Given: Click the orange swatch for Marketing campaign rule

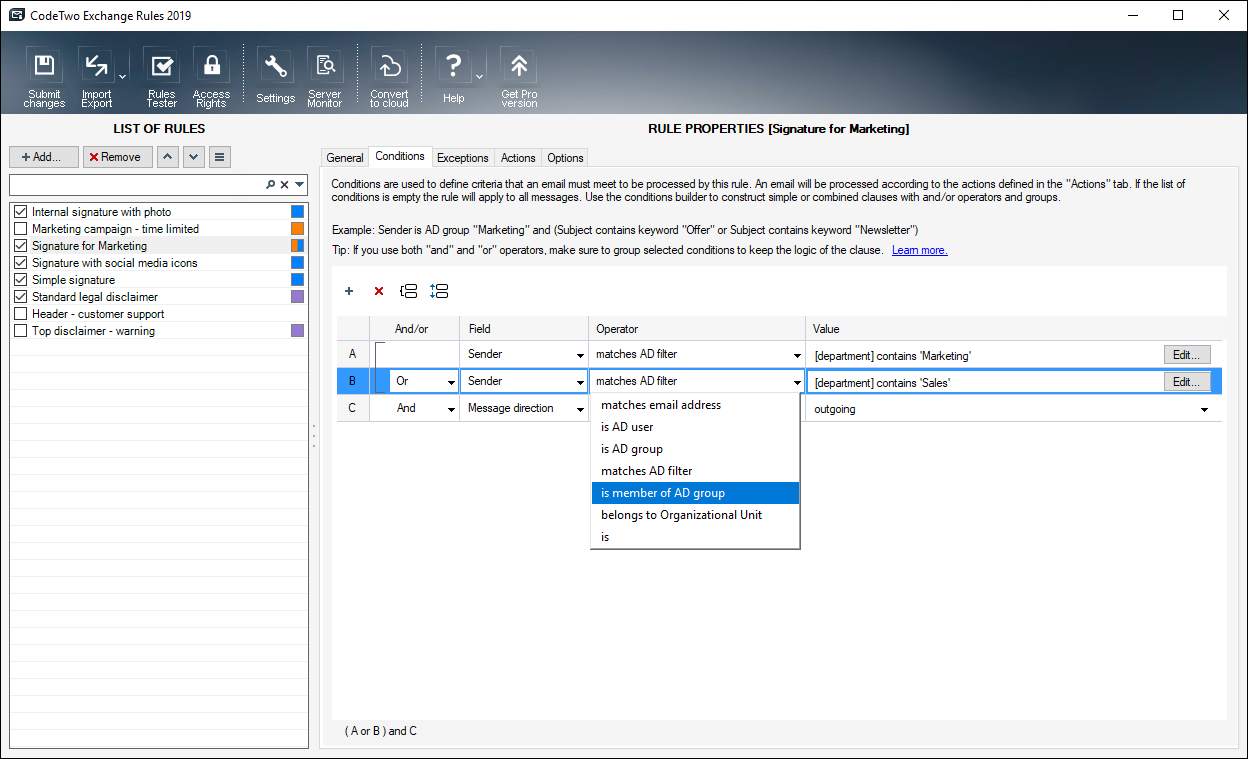Looking at the screenshot, I should [297, 229].
